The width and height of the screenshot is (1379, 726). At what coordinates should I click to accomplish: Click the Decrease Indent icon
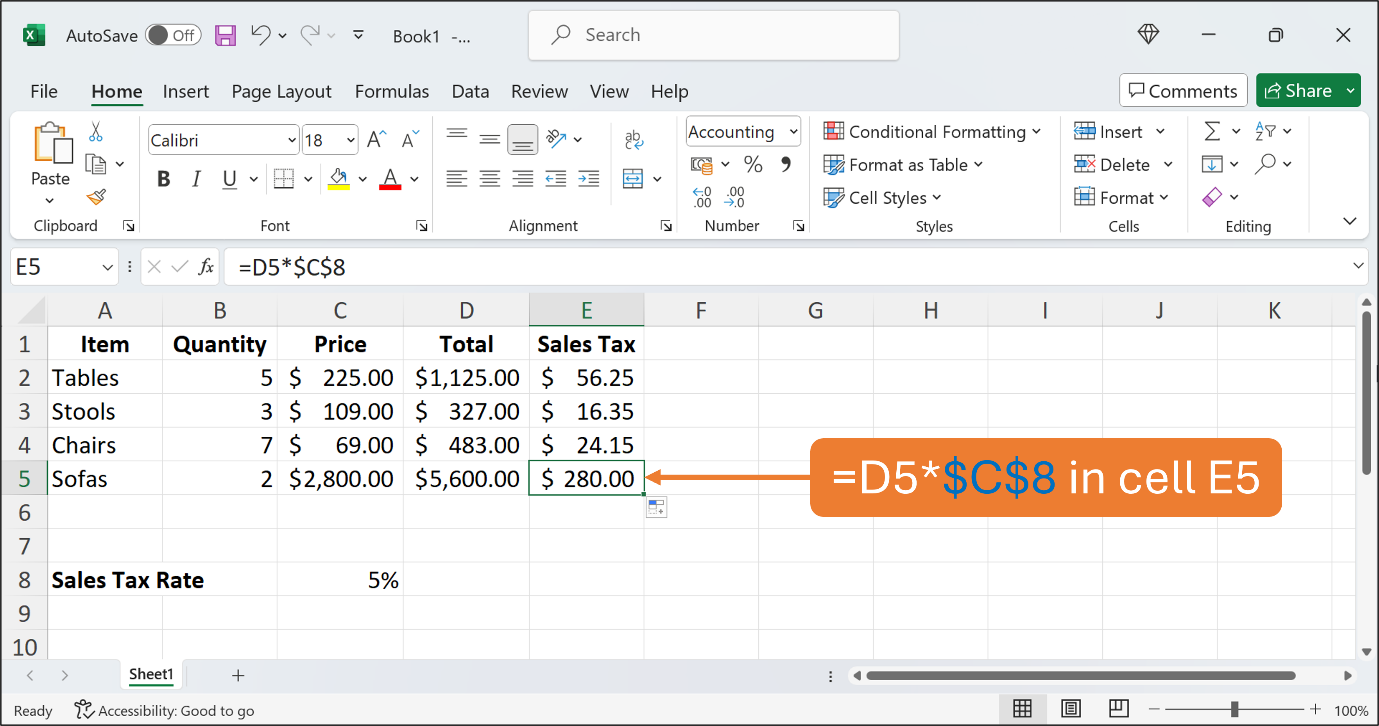tap(556, 179)
